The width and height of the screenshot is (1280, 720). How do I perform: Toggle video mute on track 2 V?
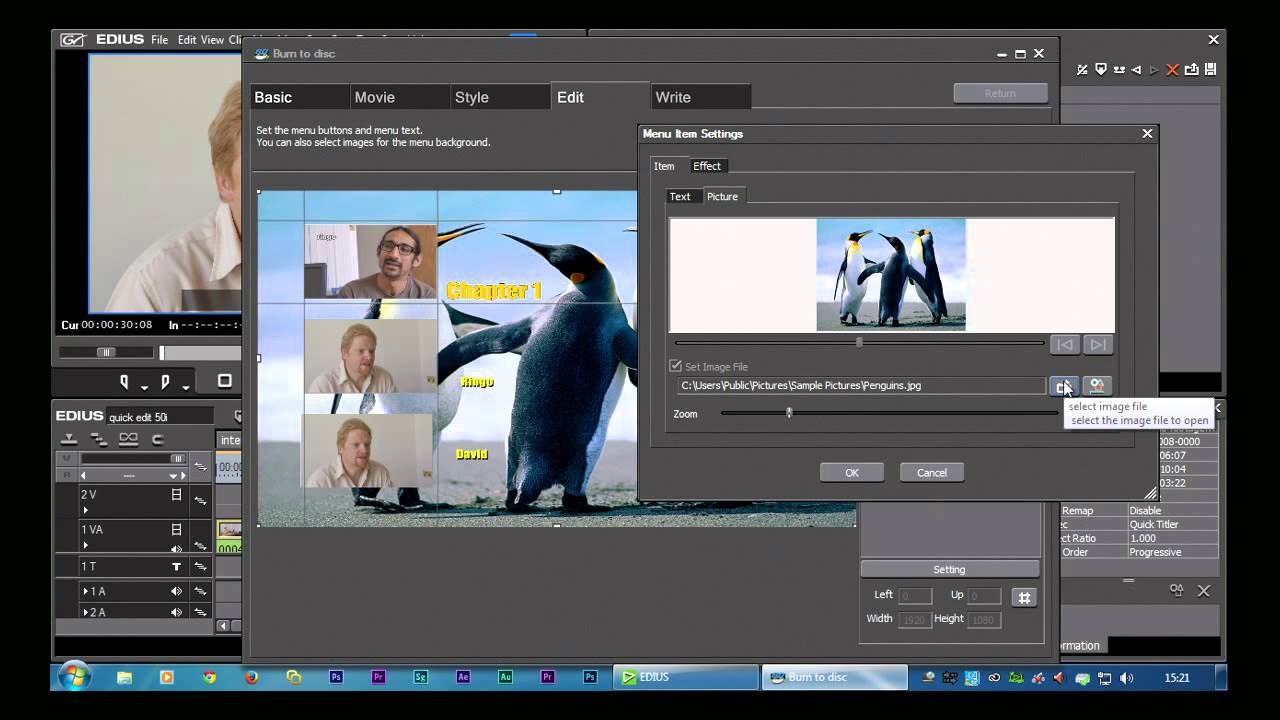tap(176, 494)
